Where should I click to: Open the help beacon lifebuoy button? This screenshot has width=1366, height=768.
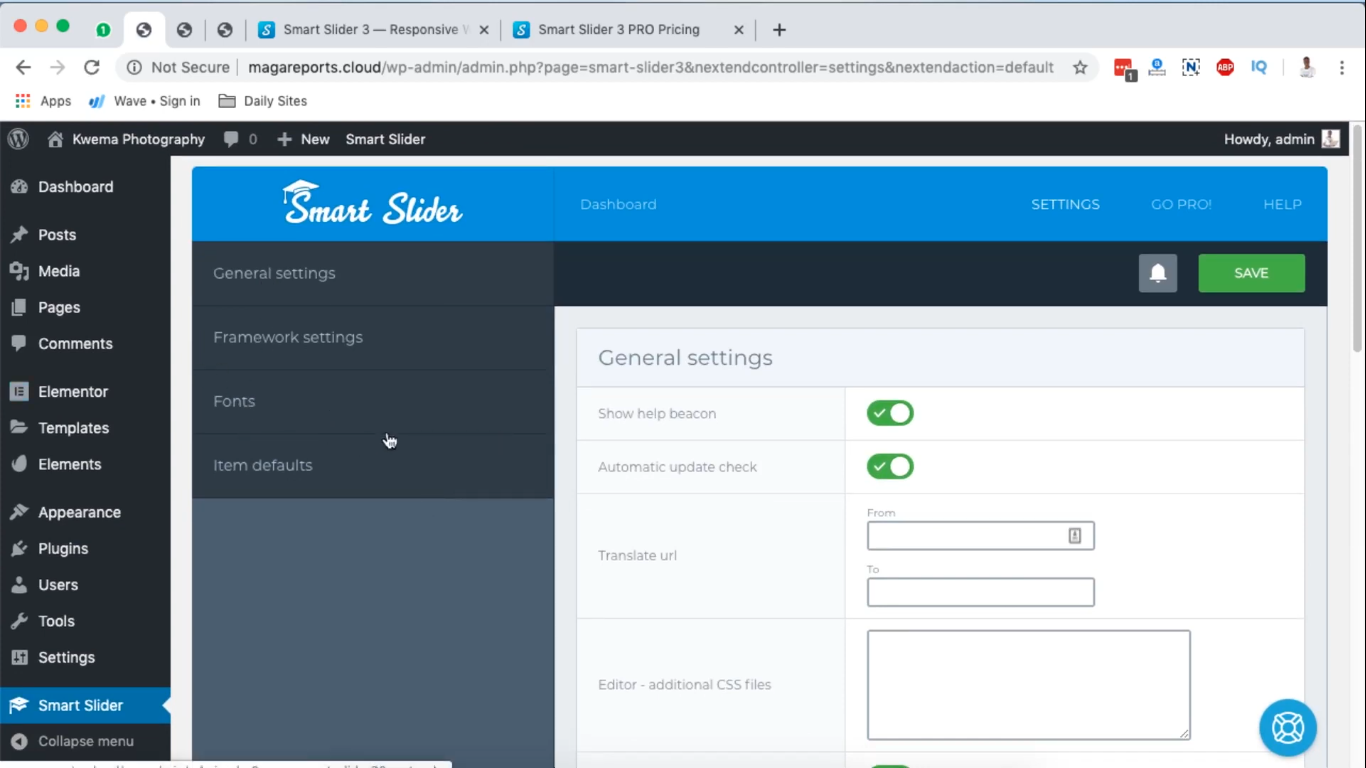(x=1287, y=727)
